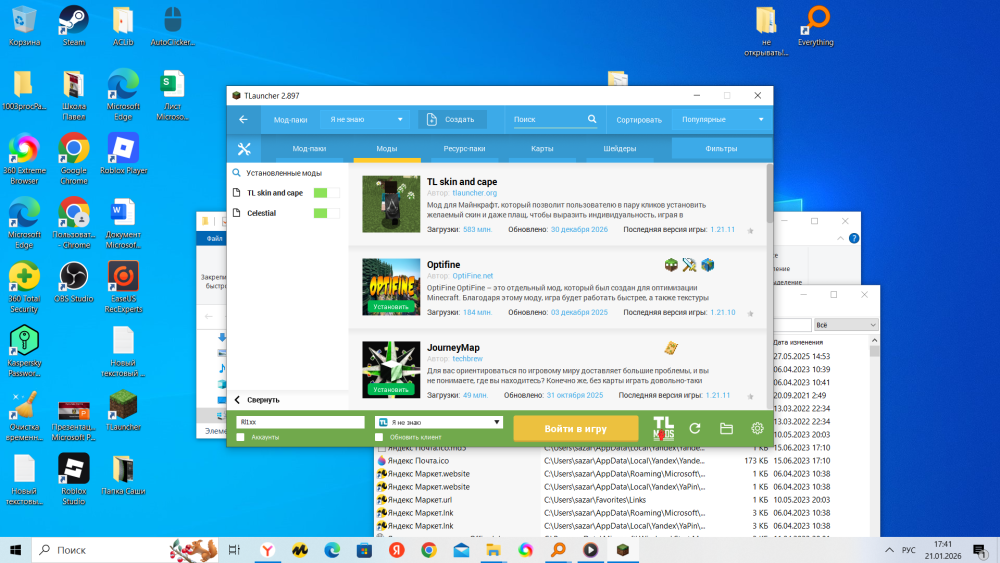
Task: Switch to the Мод-паки tab
Action: pyautogui.click(x=309, y=149)
